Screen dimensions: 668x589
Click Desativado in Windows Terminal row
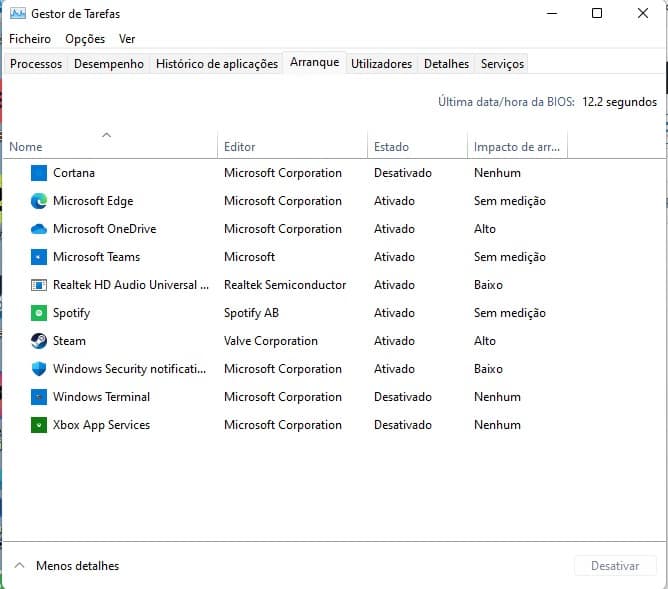click(403, 397)
